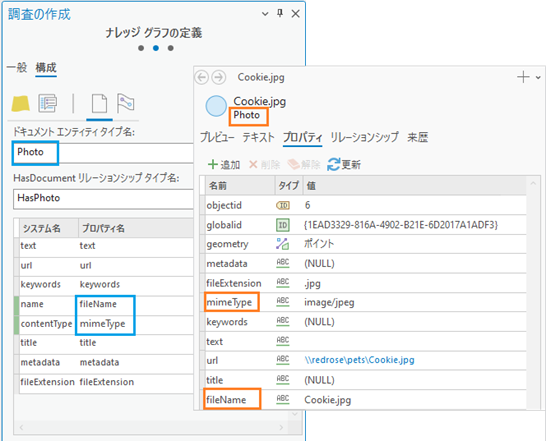The width and height of the screenshot is (546, 441).
Task: Switch to プレビュー tab
Action: point(217,137)
